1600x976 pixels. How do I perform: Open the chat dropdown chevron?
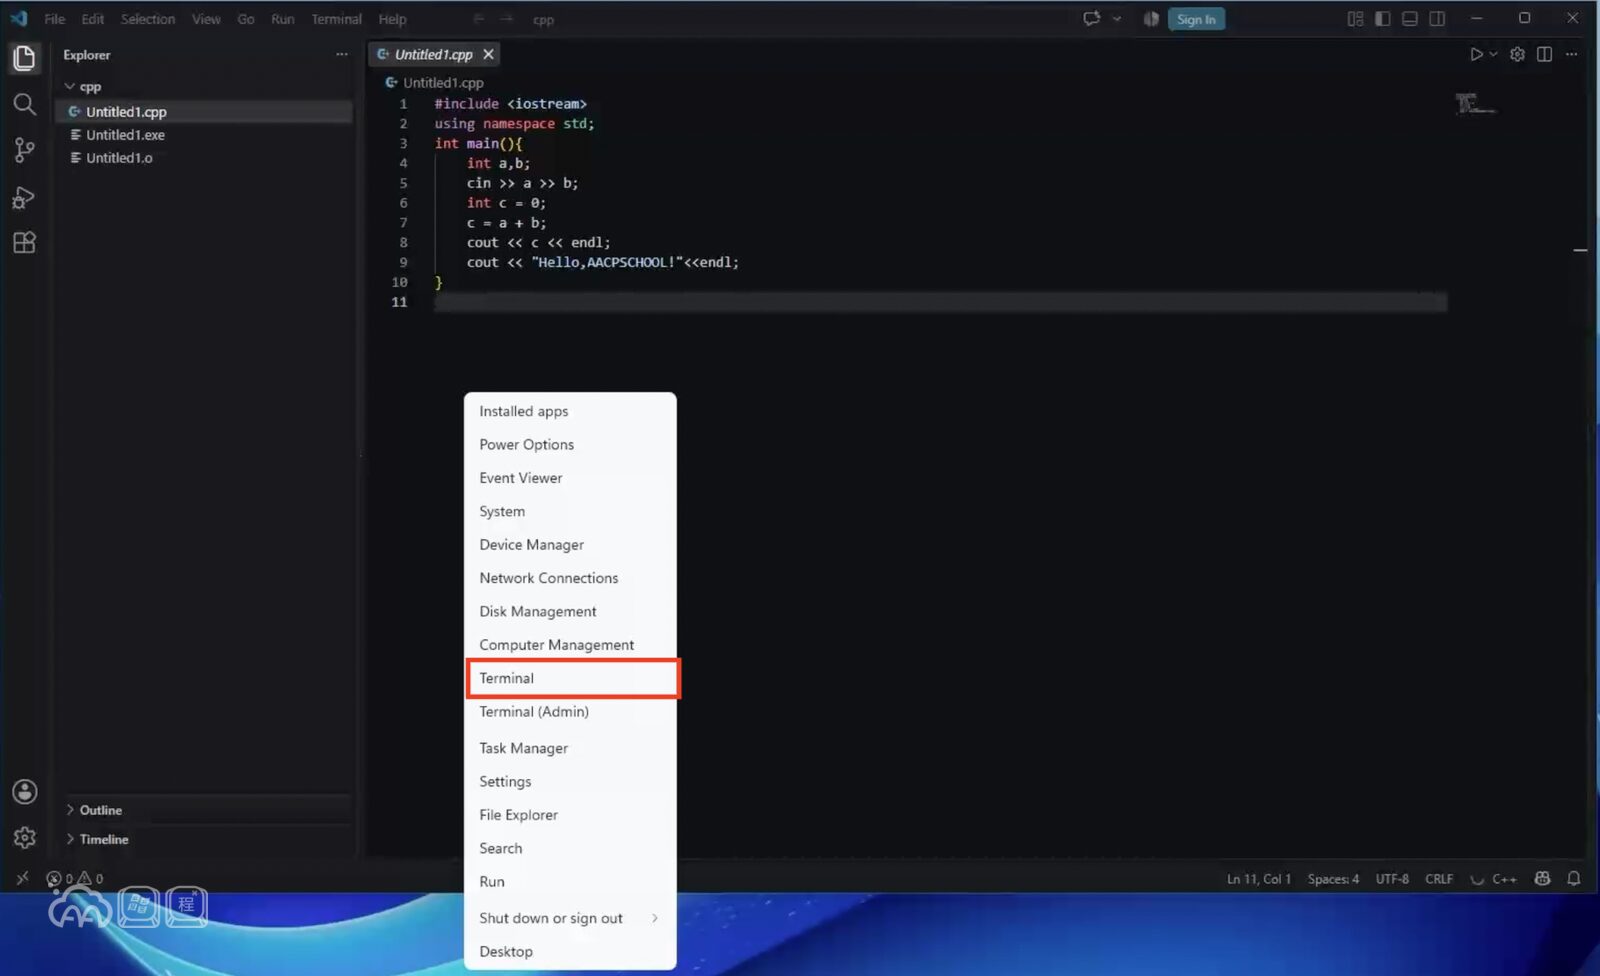tap(1116, 18)
